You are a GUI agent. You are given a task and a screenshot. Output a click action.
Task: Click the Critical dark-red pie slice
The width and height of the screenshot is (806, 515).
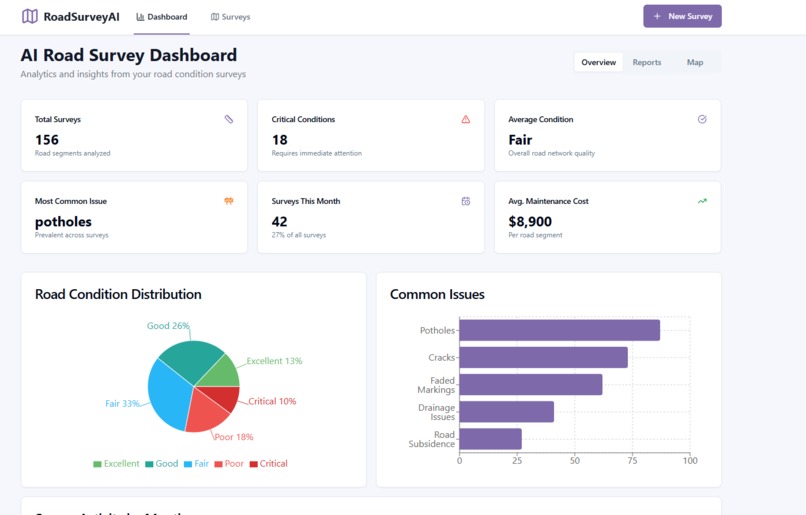(x=225, y=396)
